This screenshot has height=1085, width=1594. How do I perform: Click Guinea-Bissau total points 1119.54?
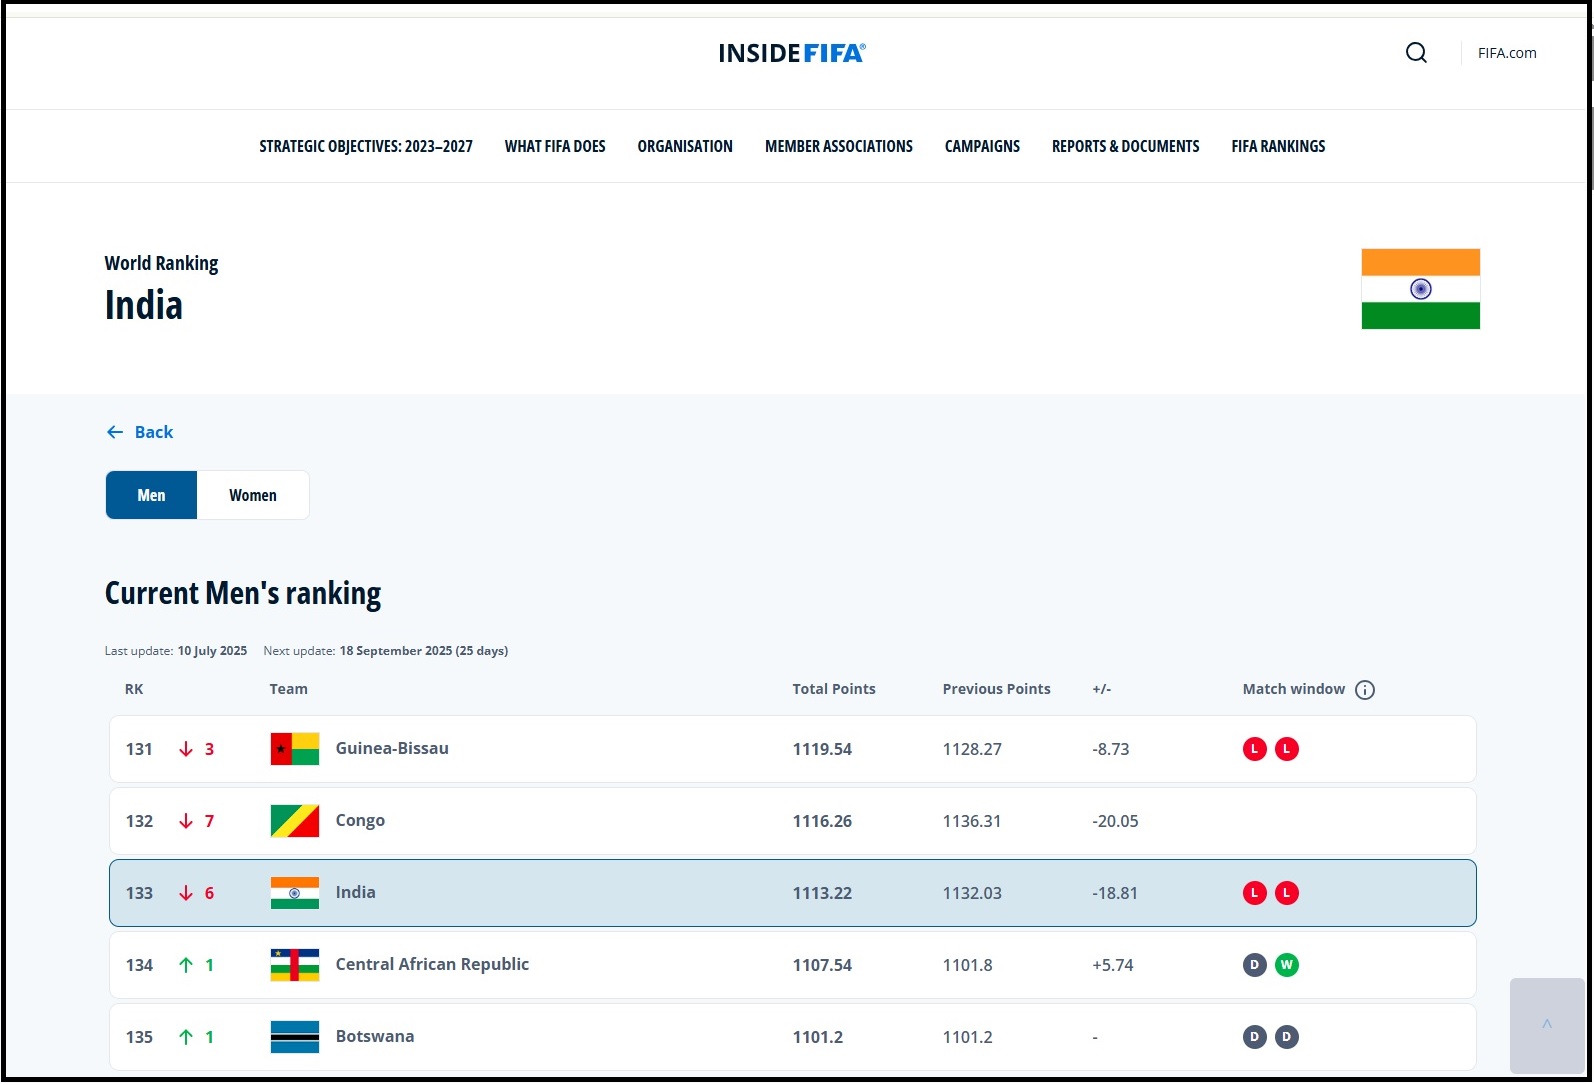pos(822,749)
